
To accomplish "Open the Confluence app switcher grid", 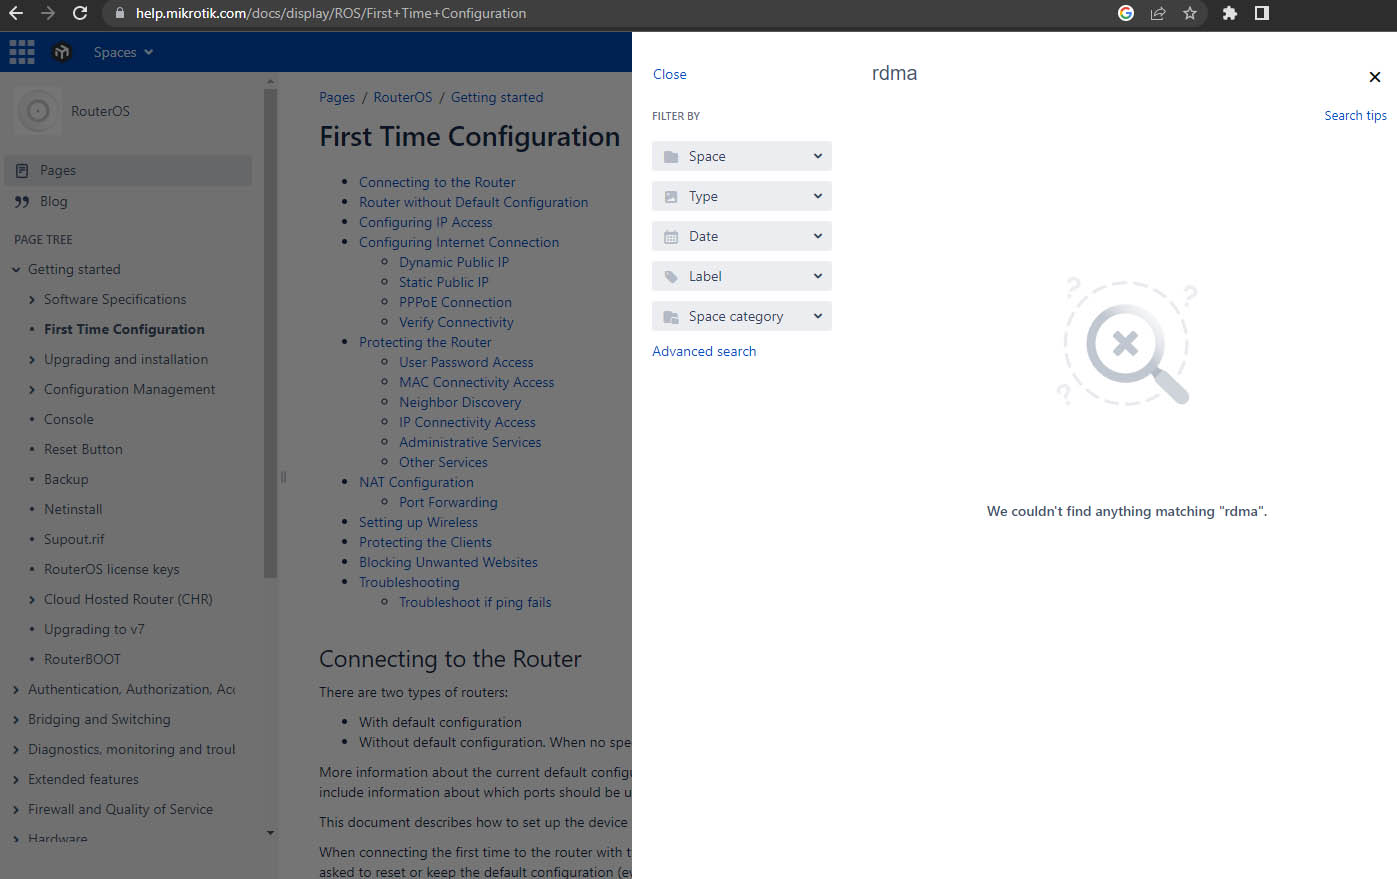I will (x=22, y=52).
